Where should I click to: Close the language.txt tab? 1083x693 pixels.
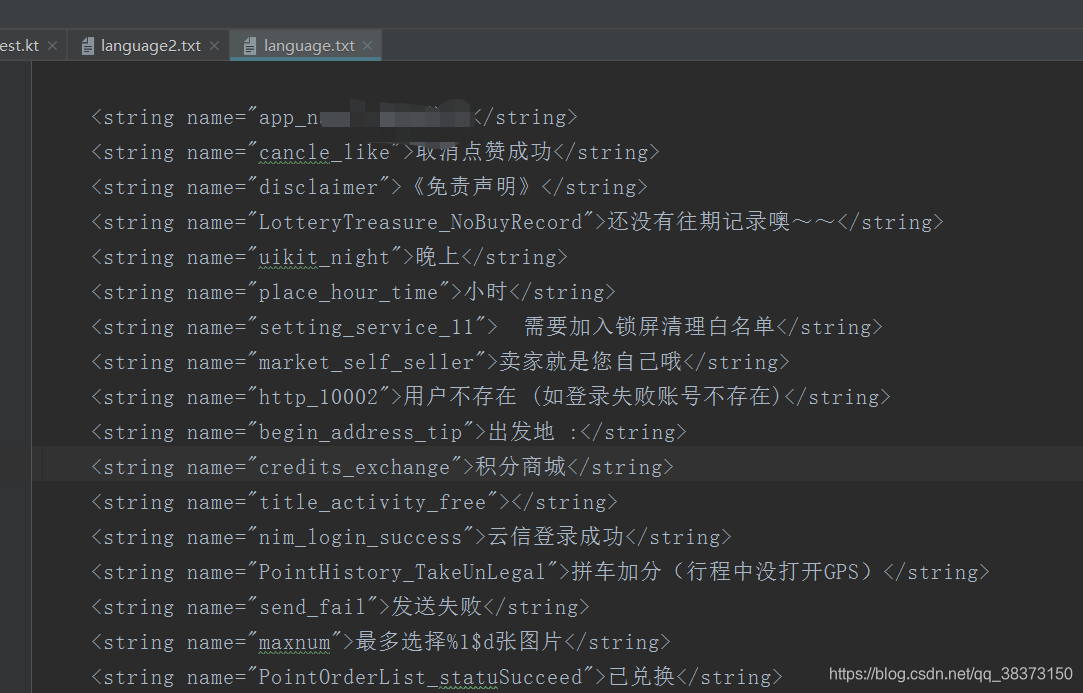point(367,45)
